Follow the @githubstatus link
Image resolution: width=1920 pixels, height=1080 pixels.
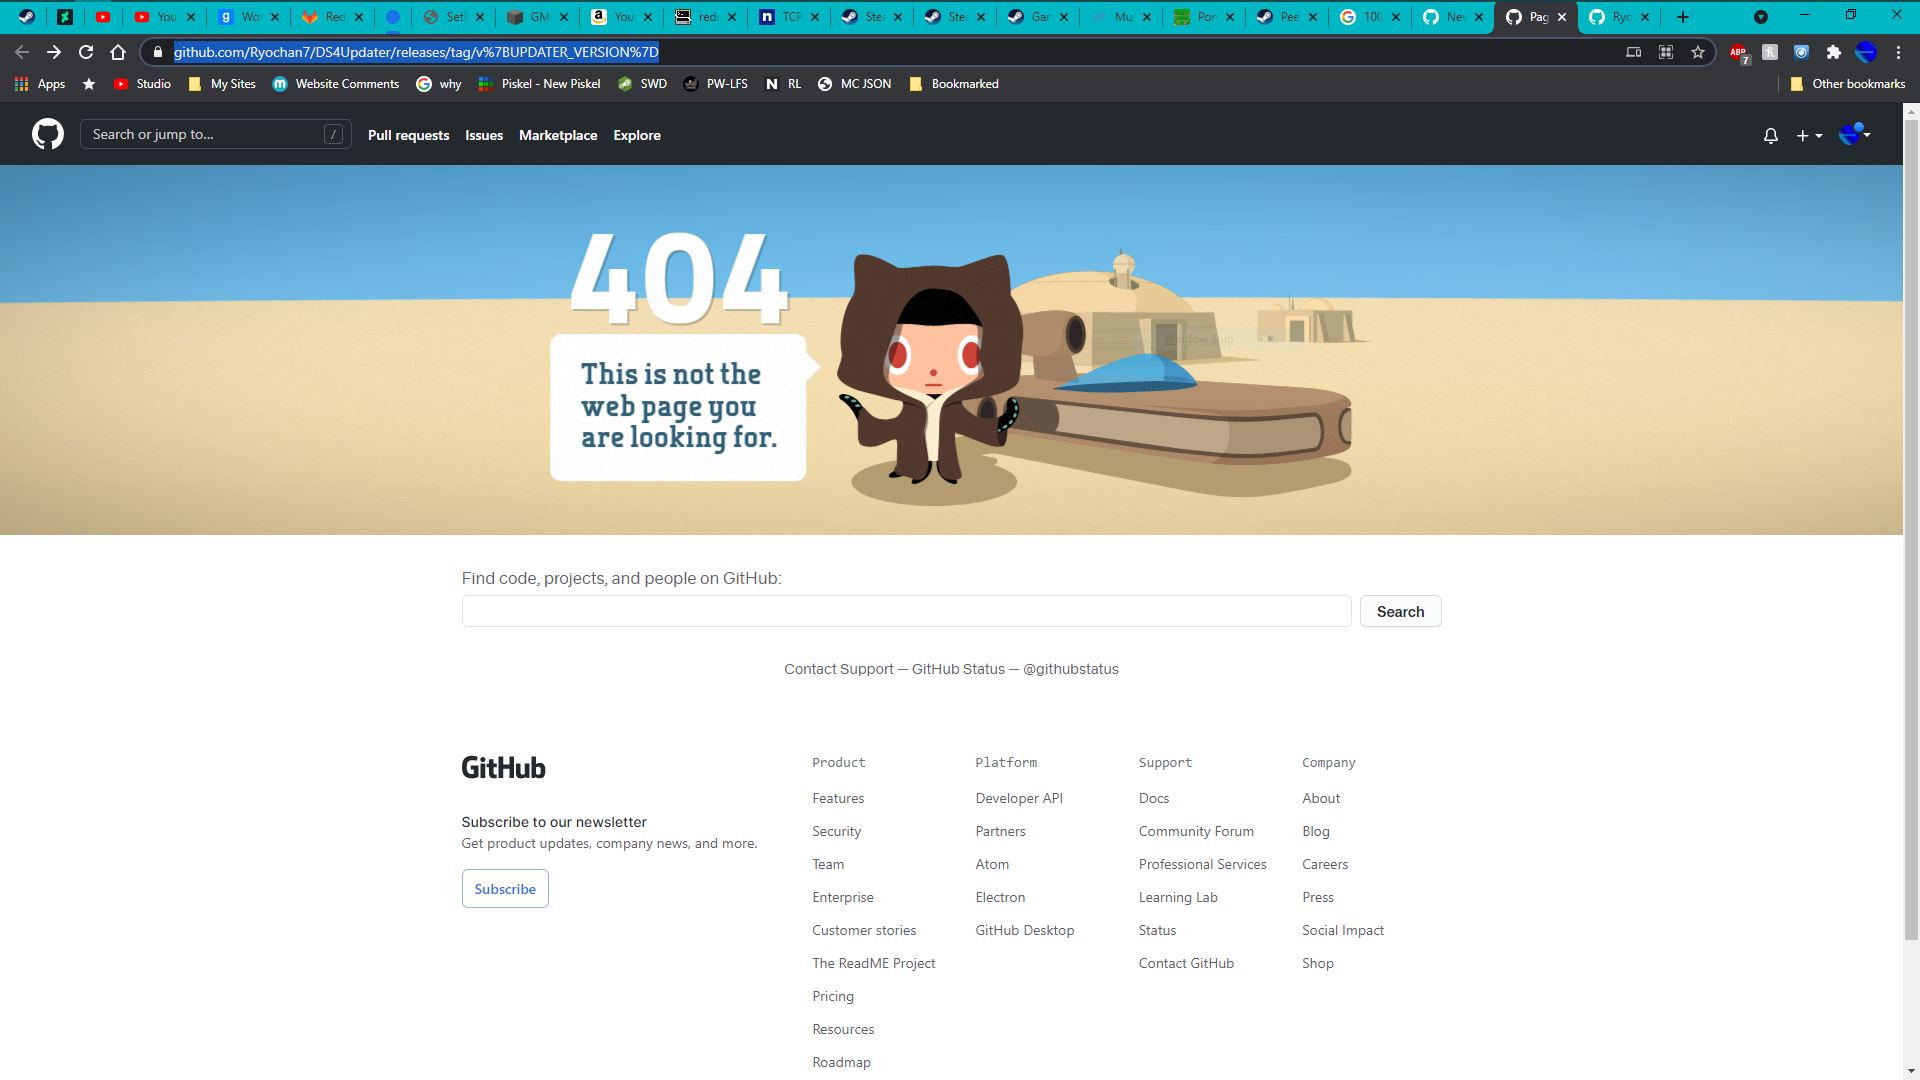1070,668
